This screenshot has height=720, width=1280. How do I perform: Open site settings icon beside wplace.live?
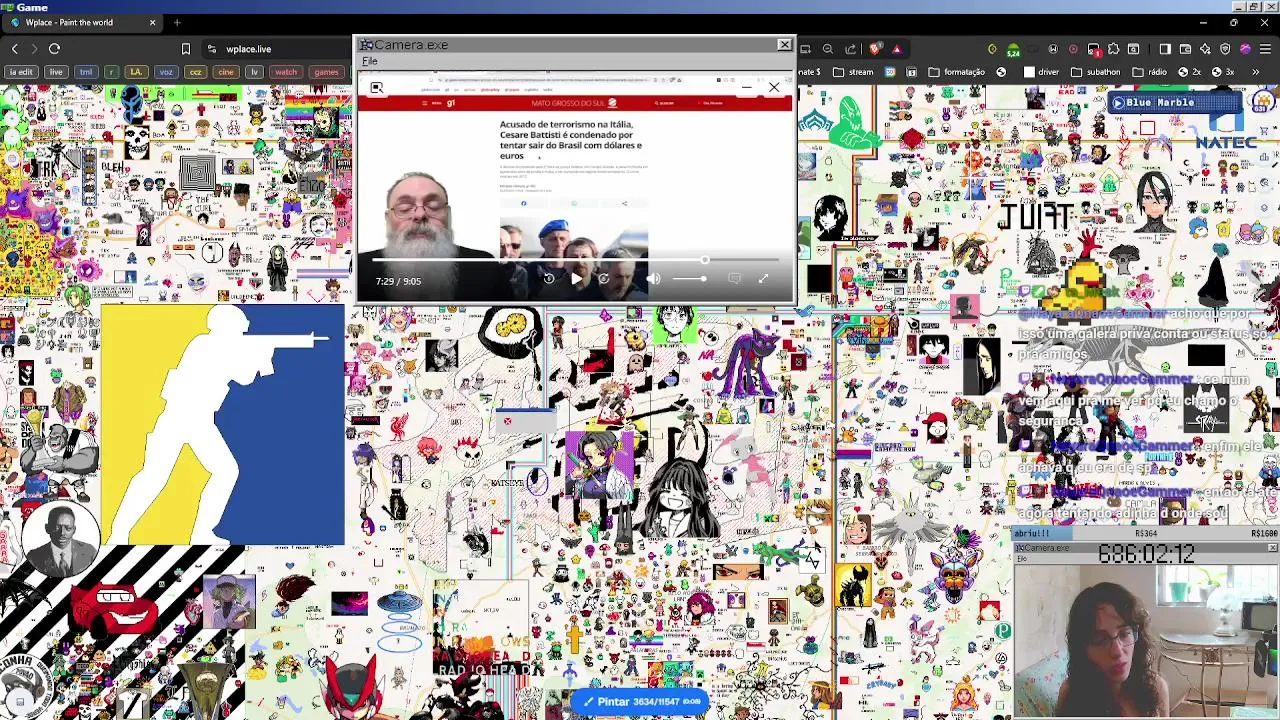tap(212, 48)
